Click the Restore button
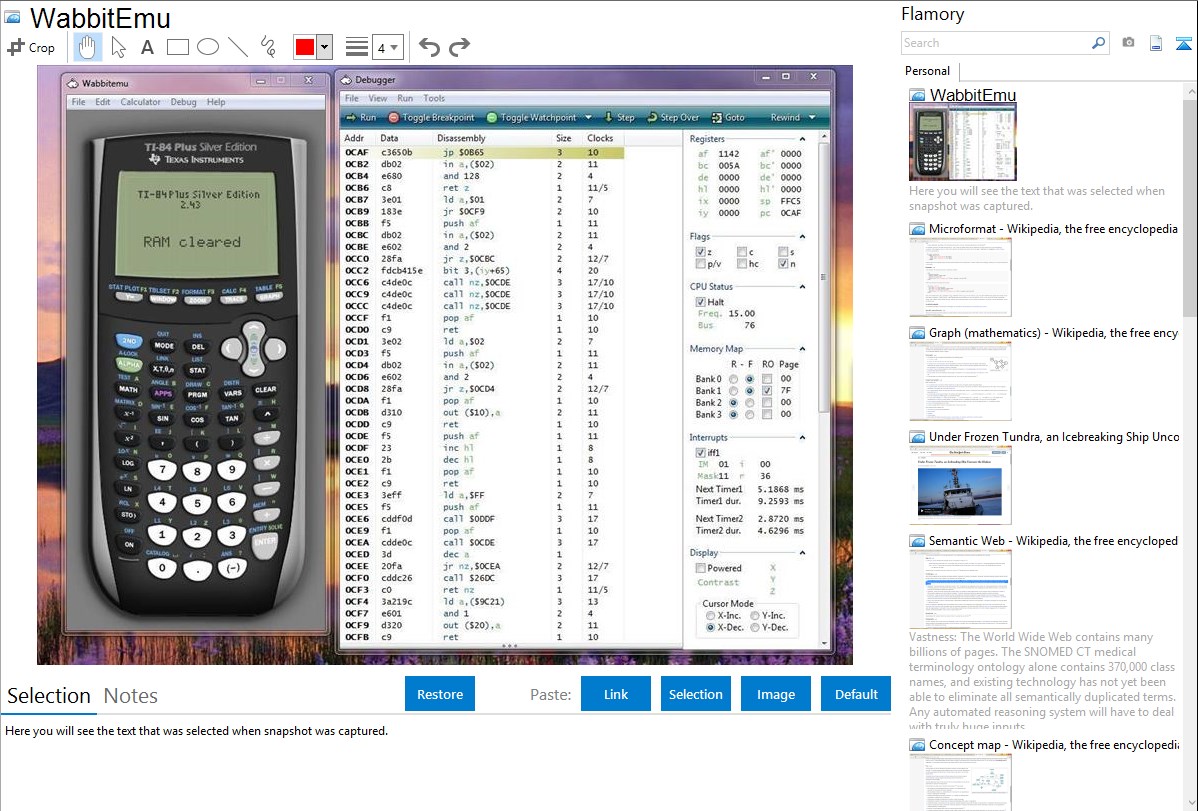This screenshot has width=1198, height=811. click(x=440, y=694)
